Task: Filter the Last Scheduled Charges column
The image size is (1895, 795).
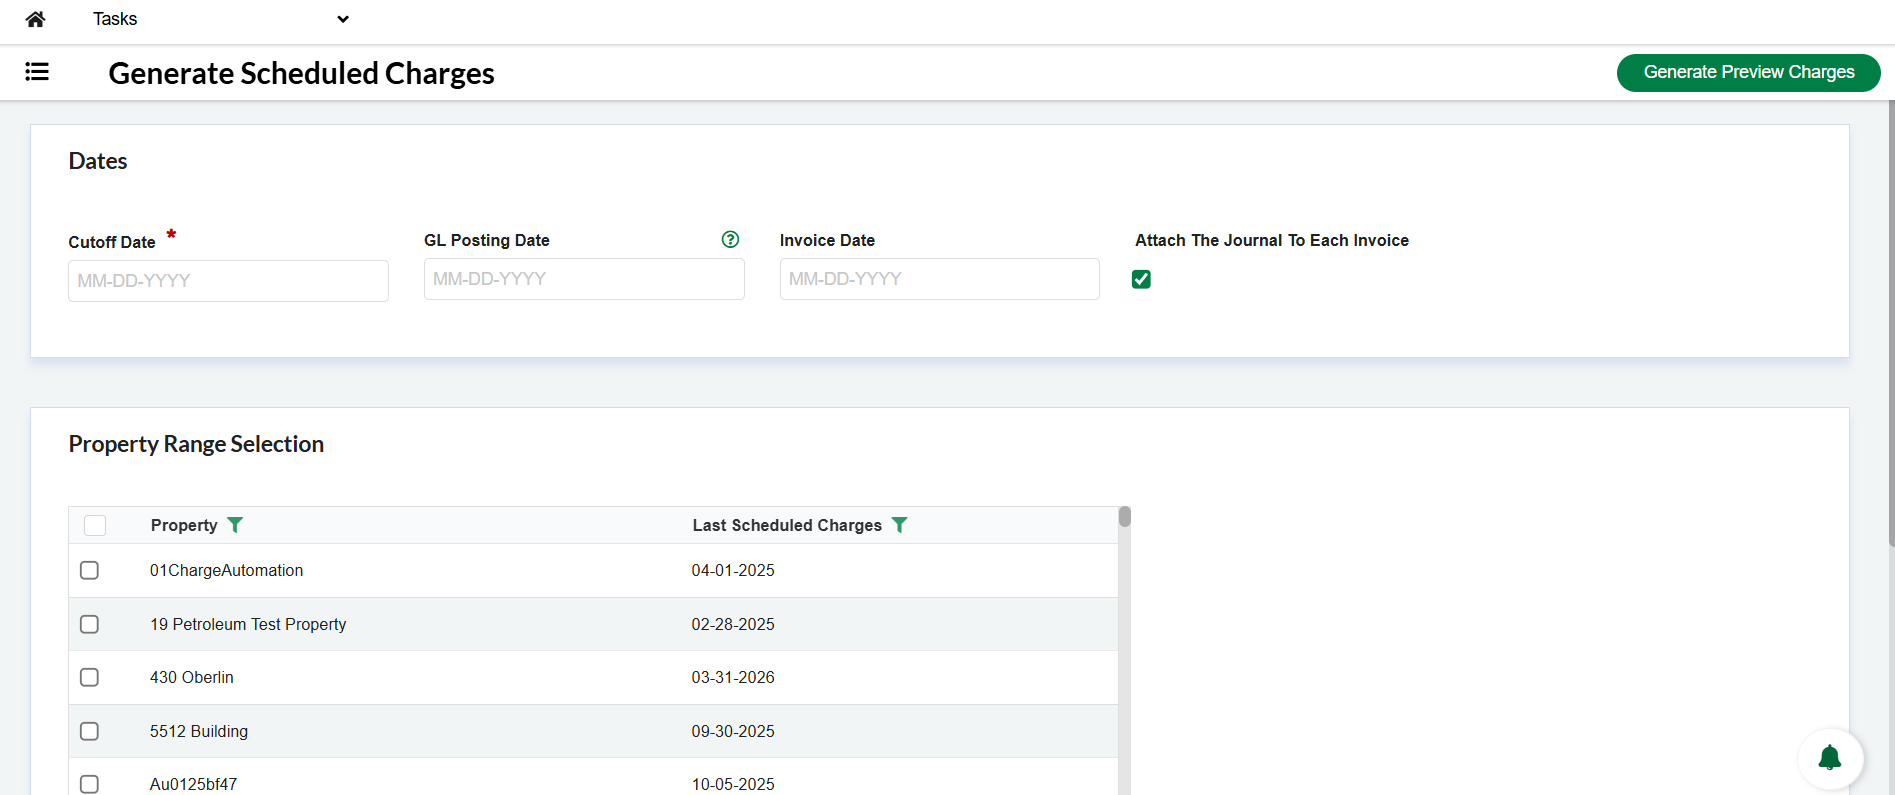Action: point(899,525)
